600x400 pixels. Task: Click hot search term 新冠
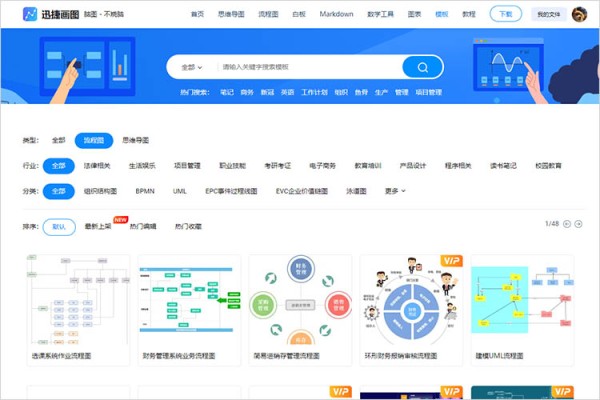(x=267, y=92)
